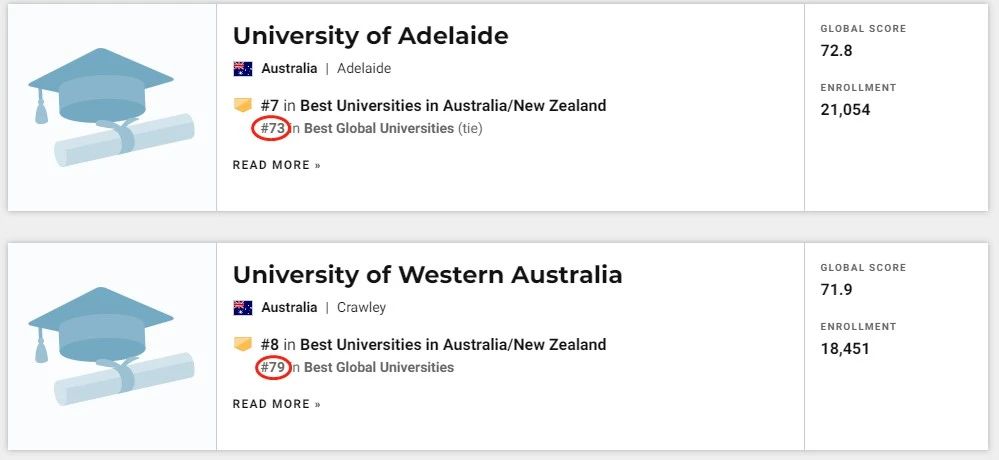Click Australian flag icon beside Adelaide
The image size is (999, 460).
click(243, 69)
